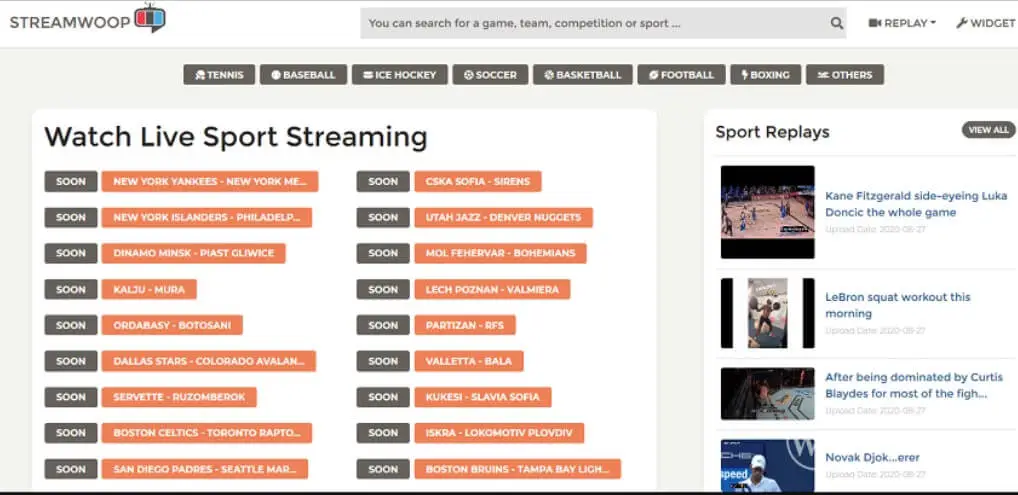This screenshot has height=495, width=1018.
Task: Click the Kane Fitzgerald replay thumbnail
Action: coord(767,212)
